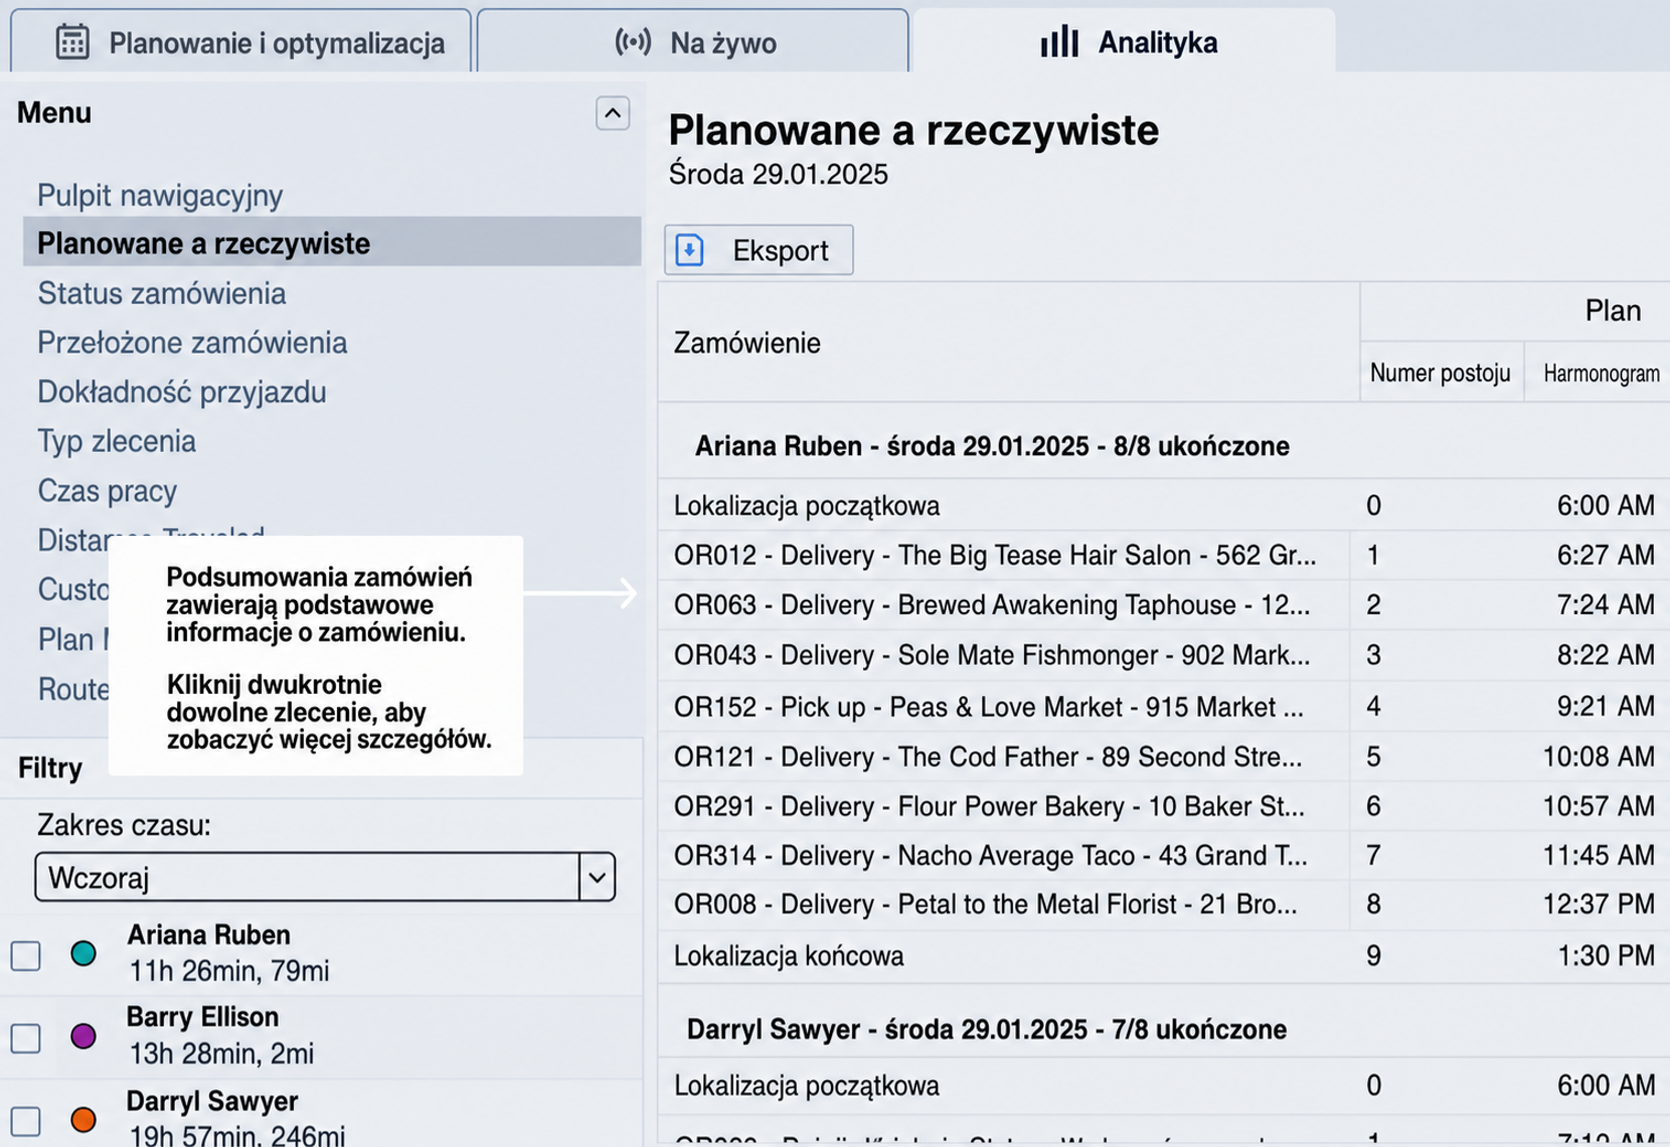The height and width of the screenshot is (1147, 1670).
Task: Select Ariana Ruben driver name in filters
Action: pyautogui.click(x=209, y=935)
